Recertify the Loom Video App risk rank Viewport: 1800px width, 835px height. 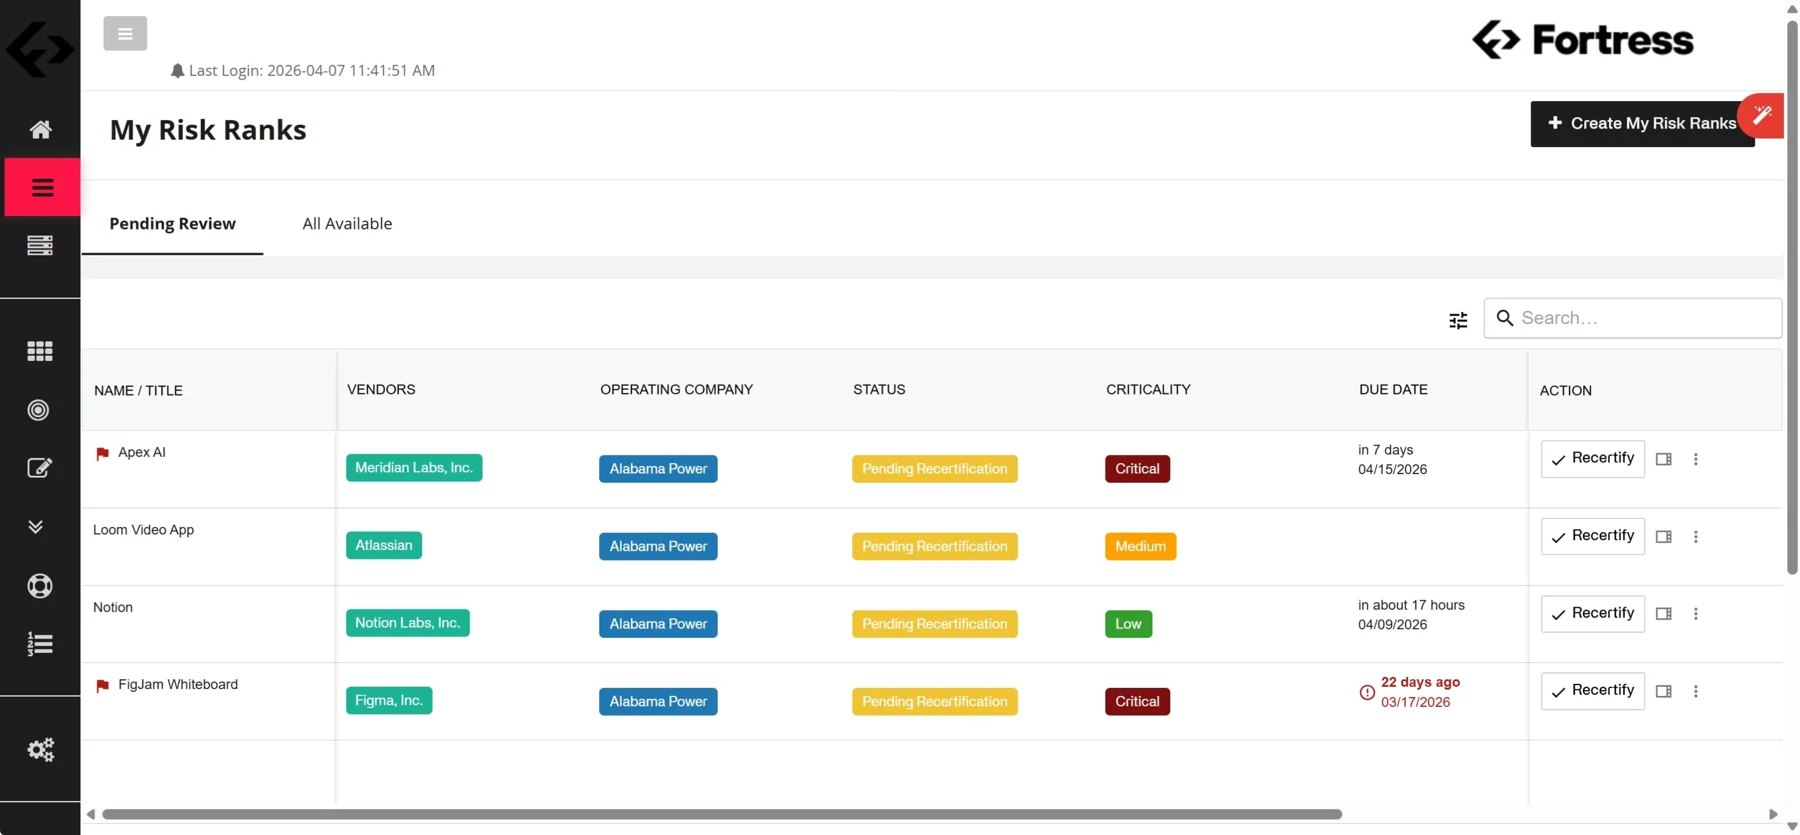click(1593, 536)
